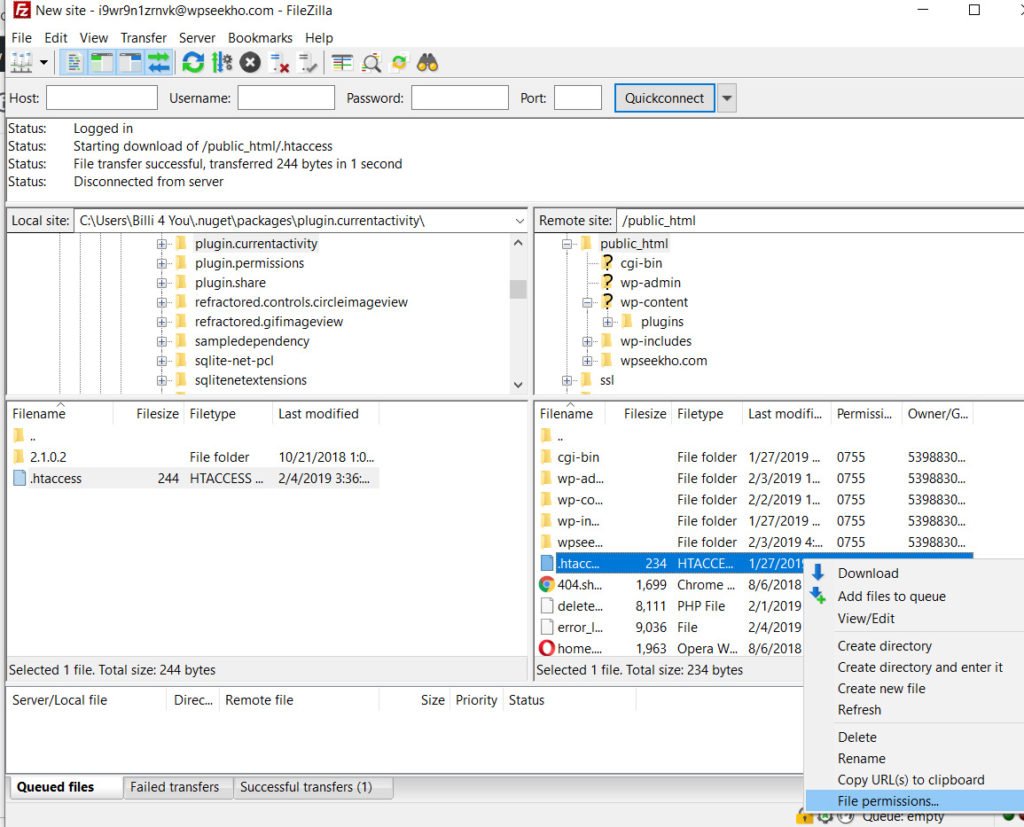Open the Bookmarks menu
The height and width of the screenshot is (827, 1024).
click(x=260, y=38)
